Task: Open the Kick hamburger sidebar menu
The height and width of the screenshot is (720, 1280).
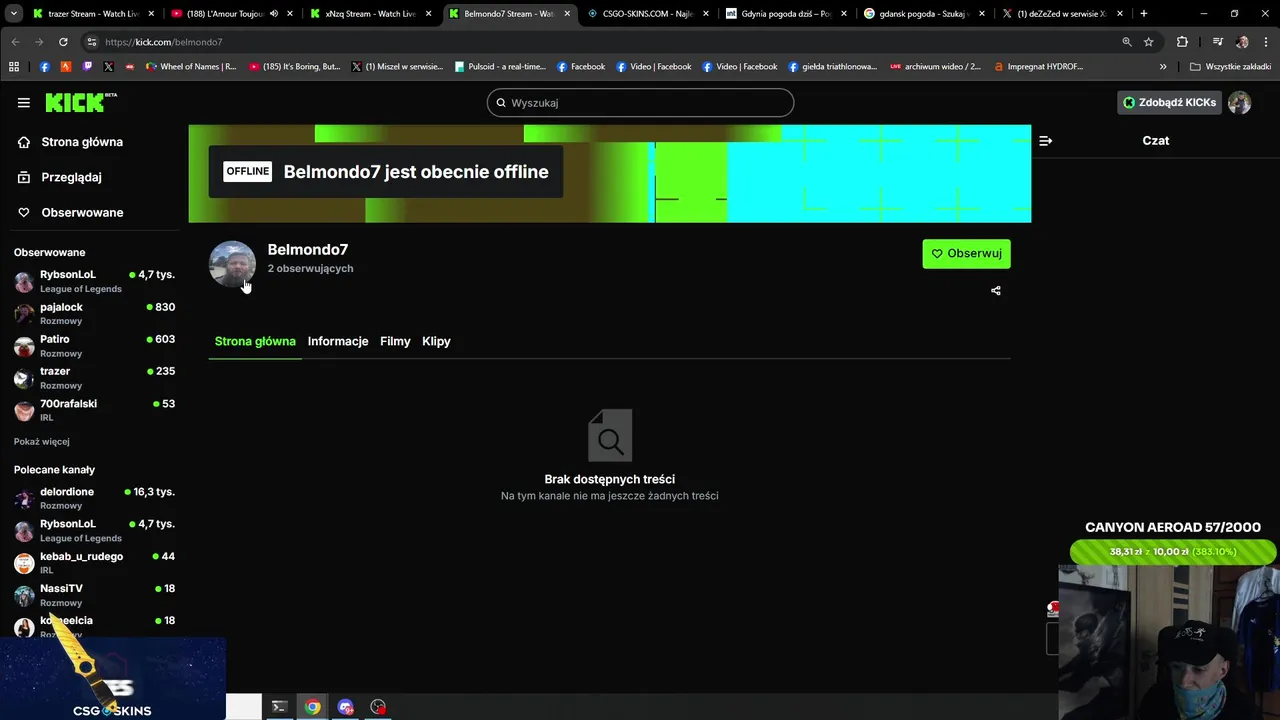Action: [x=23, y=102]
